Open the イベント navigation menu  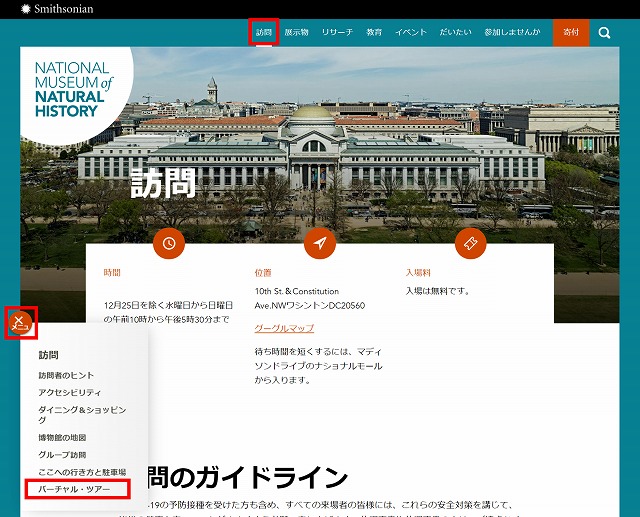coord(411,32)
